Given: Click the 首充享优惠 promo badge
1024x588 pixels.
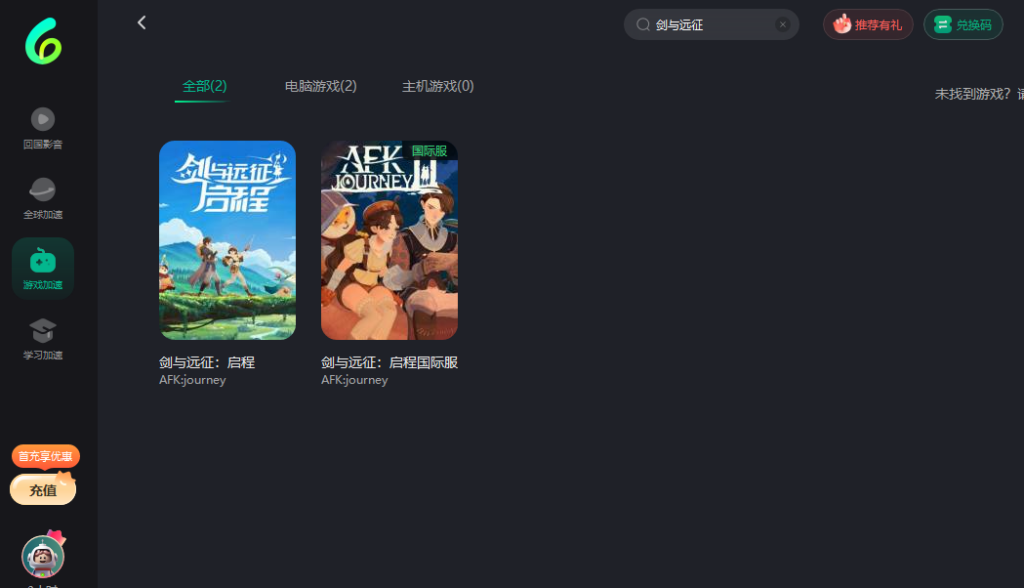Looking at the screenshot, I should (45, 456).
